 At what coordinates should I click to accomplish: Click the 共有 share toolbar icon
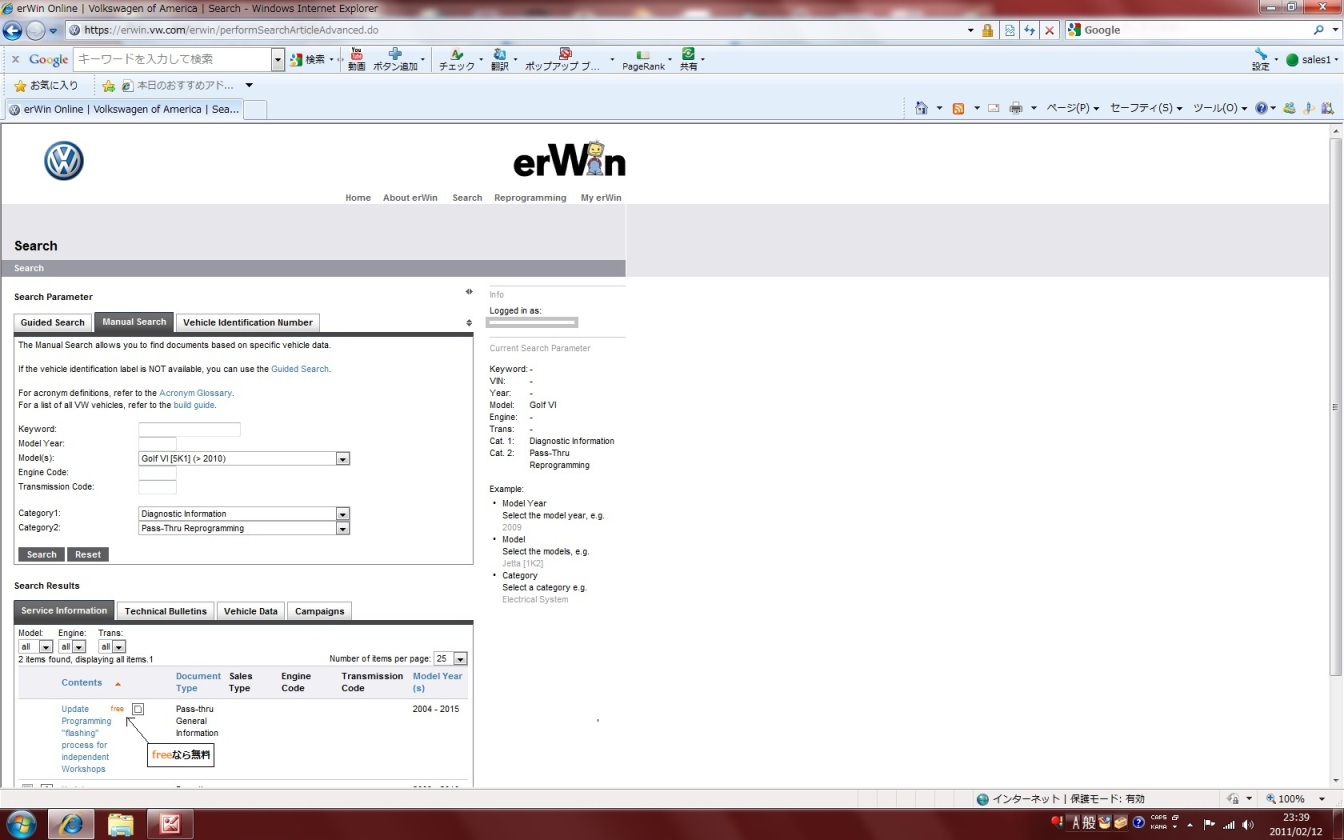point(688,55)
